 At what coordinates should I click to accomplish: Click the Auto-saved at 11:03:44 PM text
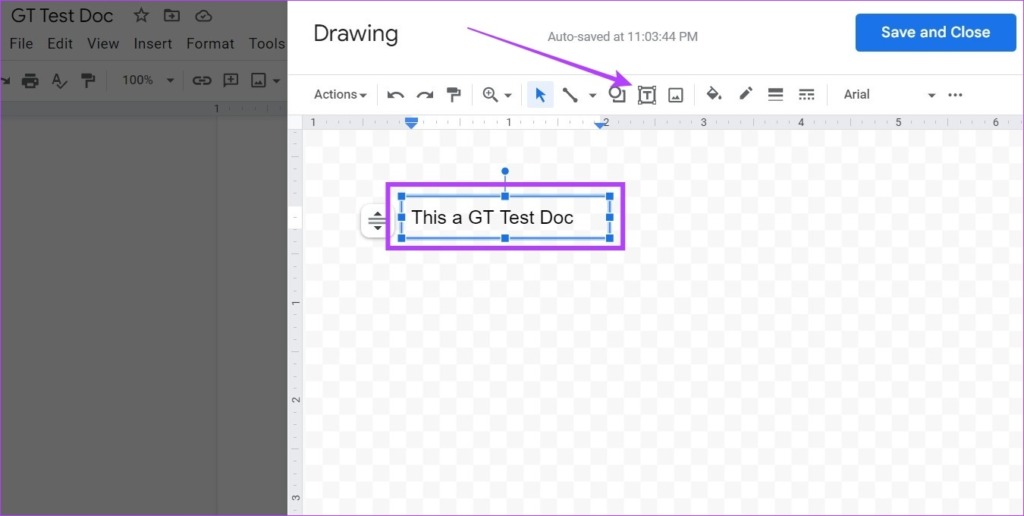point(622,37)
